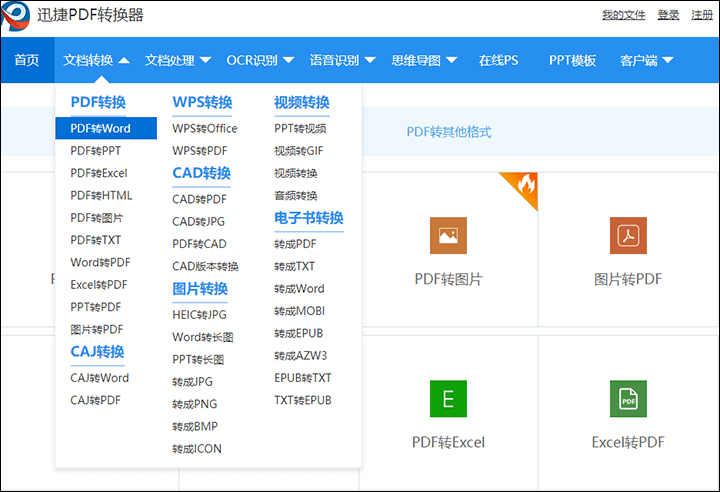
Task: Choose 转成EPUB menu entry
Action: 298,334
